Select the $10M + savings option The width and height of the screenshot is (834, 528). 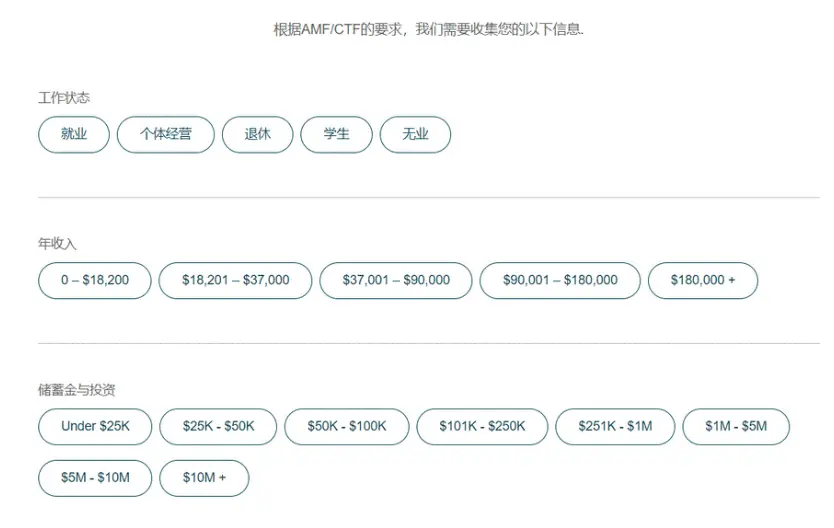click(x=204, y=478)
